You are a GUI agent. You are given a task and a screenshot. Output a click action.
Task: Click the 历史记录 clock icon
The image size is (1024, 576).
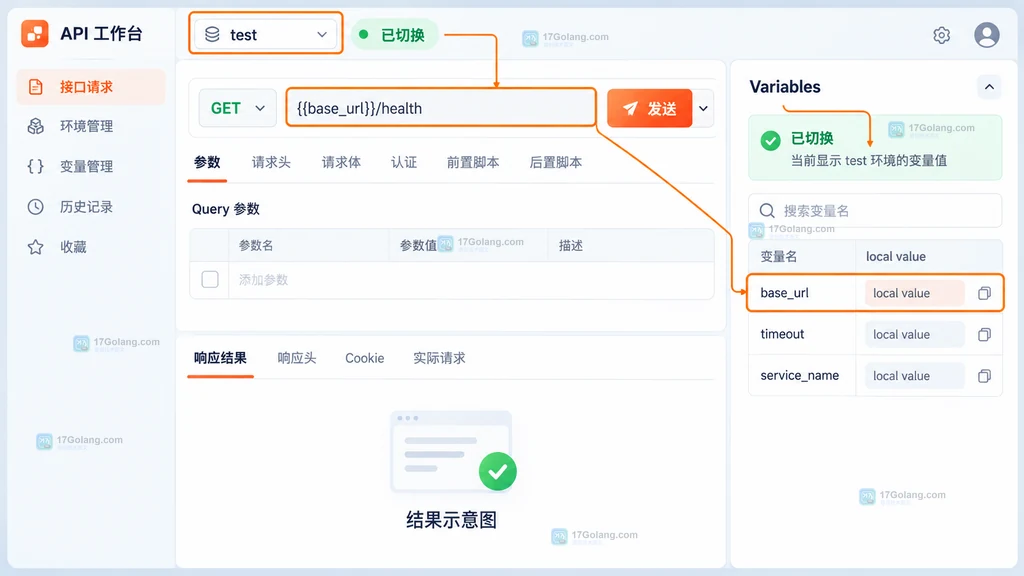click(36, 207)
